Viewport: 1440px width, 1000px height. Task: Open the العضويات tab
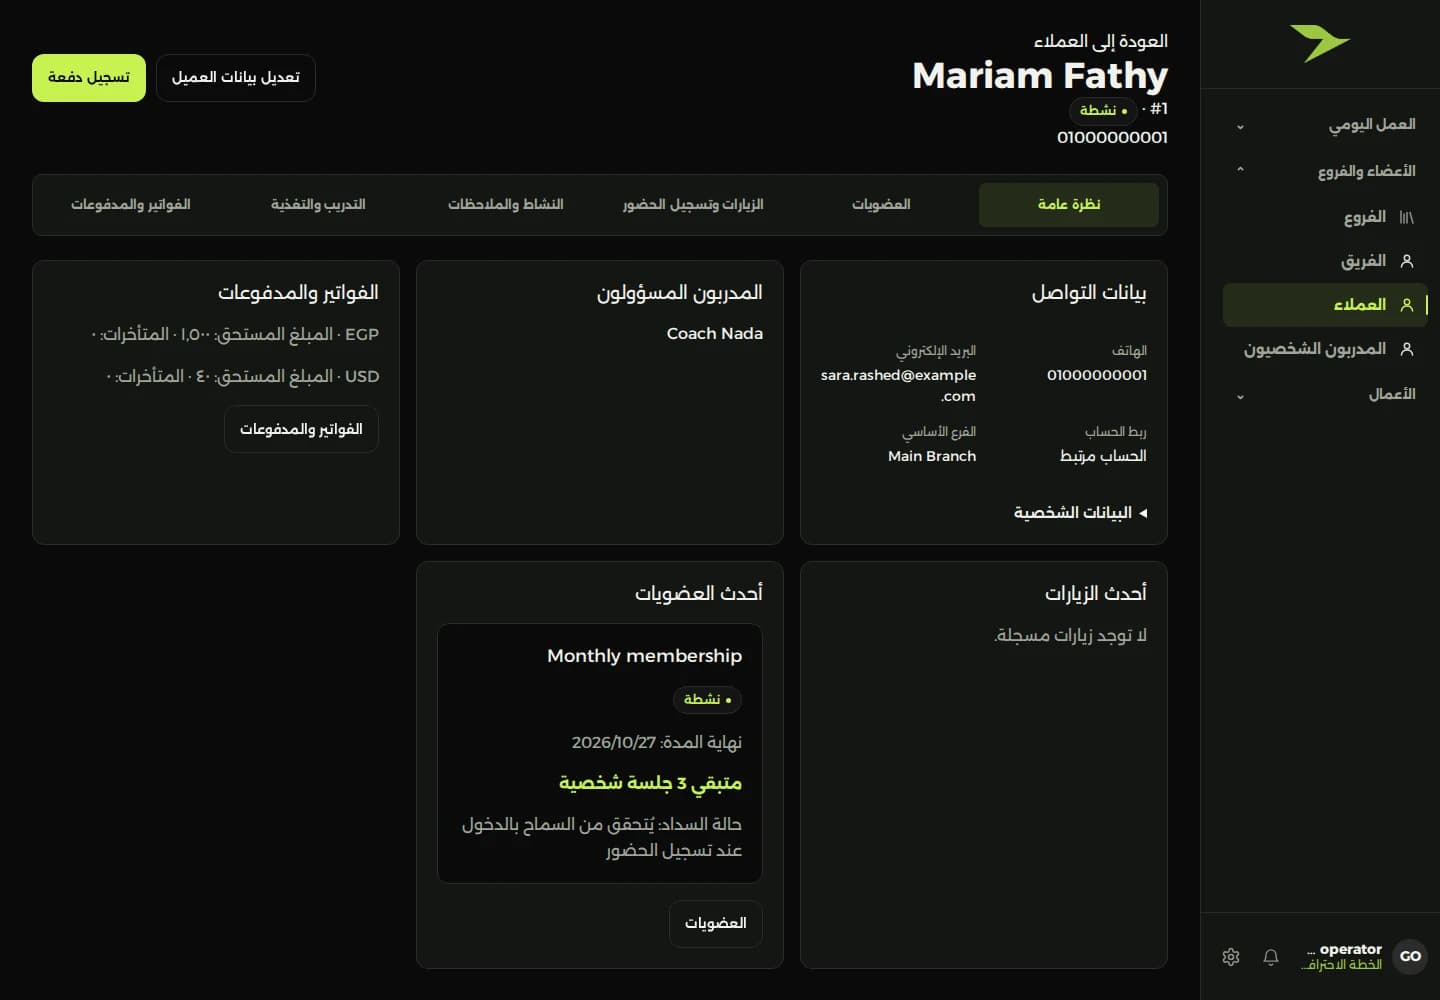tap(881, 205)
